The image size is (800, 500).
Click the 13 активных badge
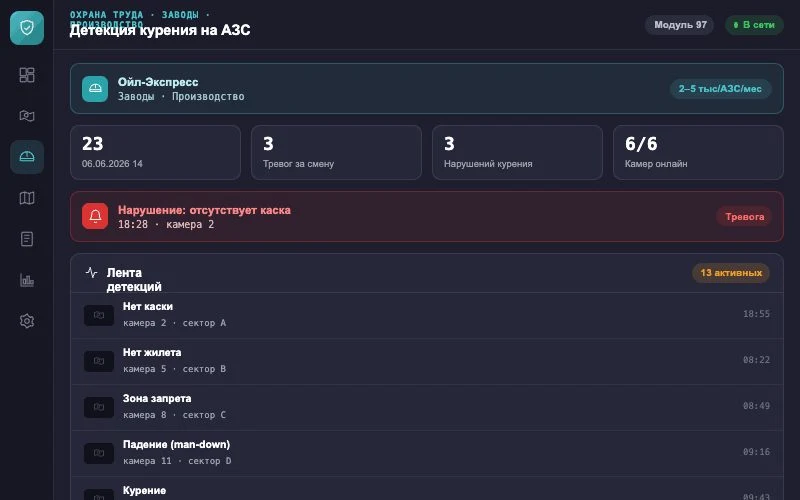click(x=731, y=273)
